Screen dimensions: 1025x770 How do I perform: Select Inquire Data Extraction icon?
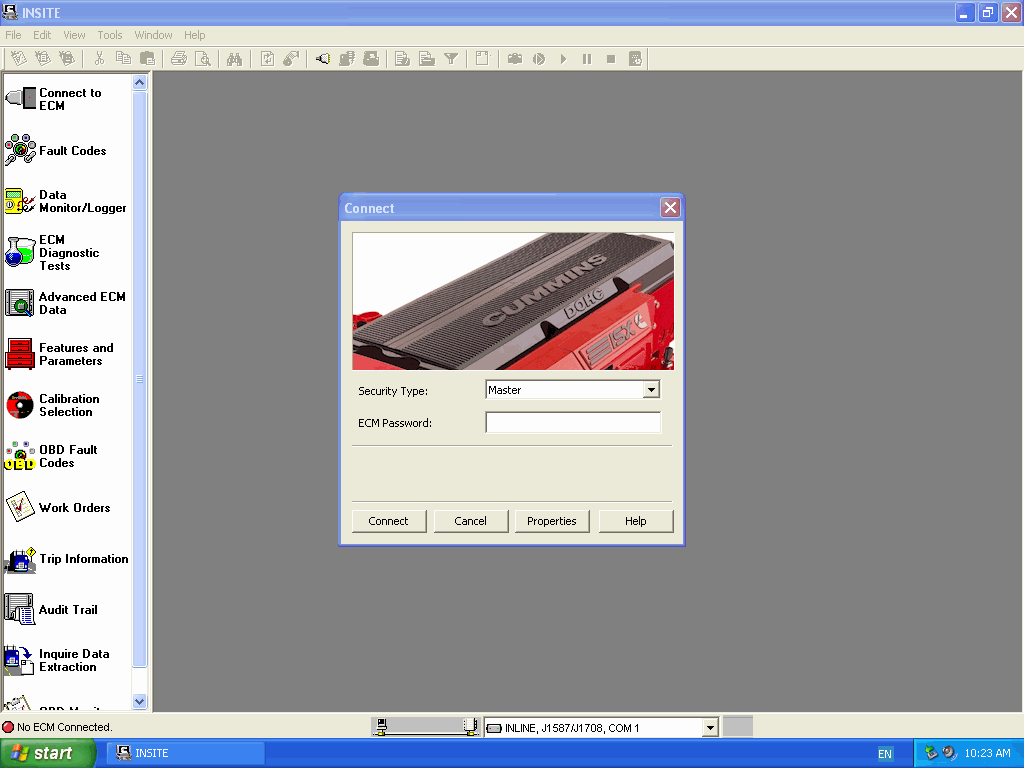coord(20,660)
